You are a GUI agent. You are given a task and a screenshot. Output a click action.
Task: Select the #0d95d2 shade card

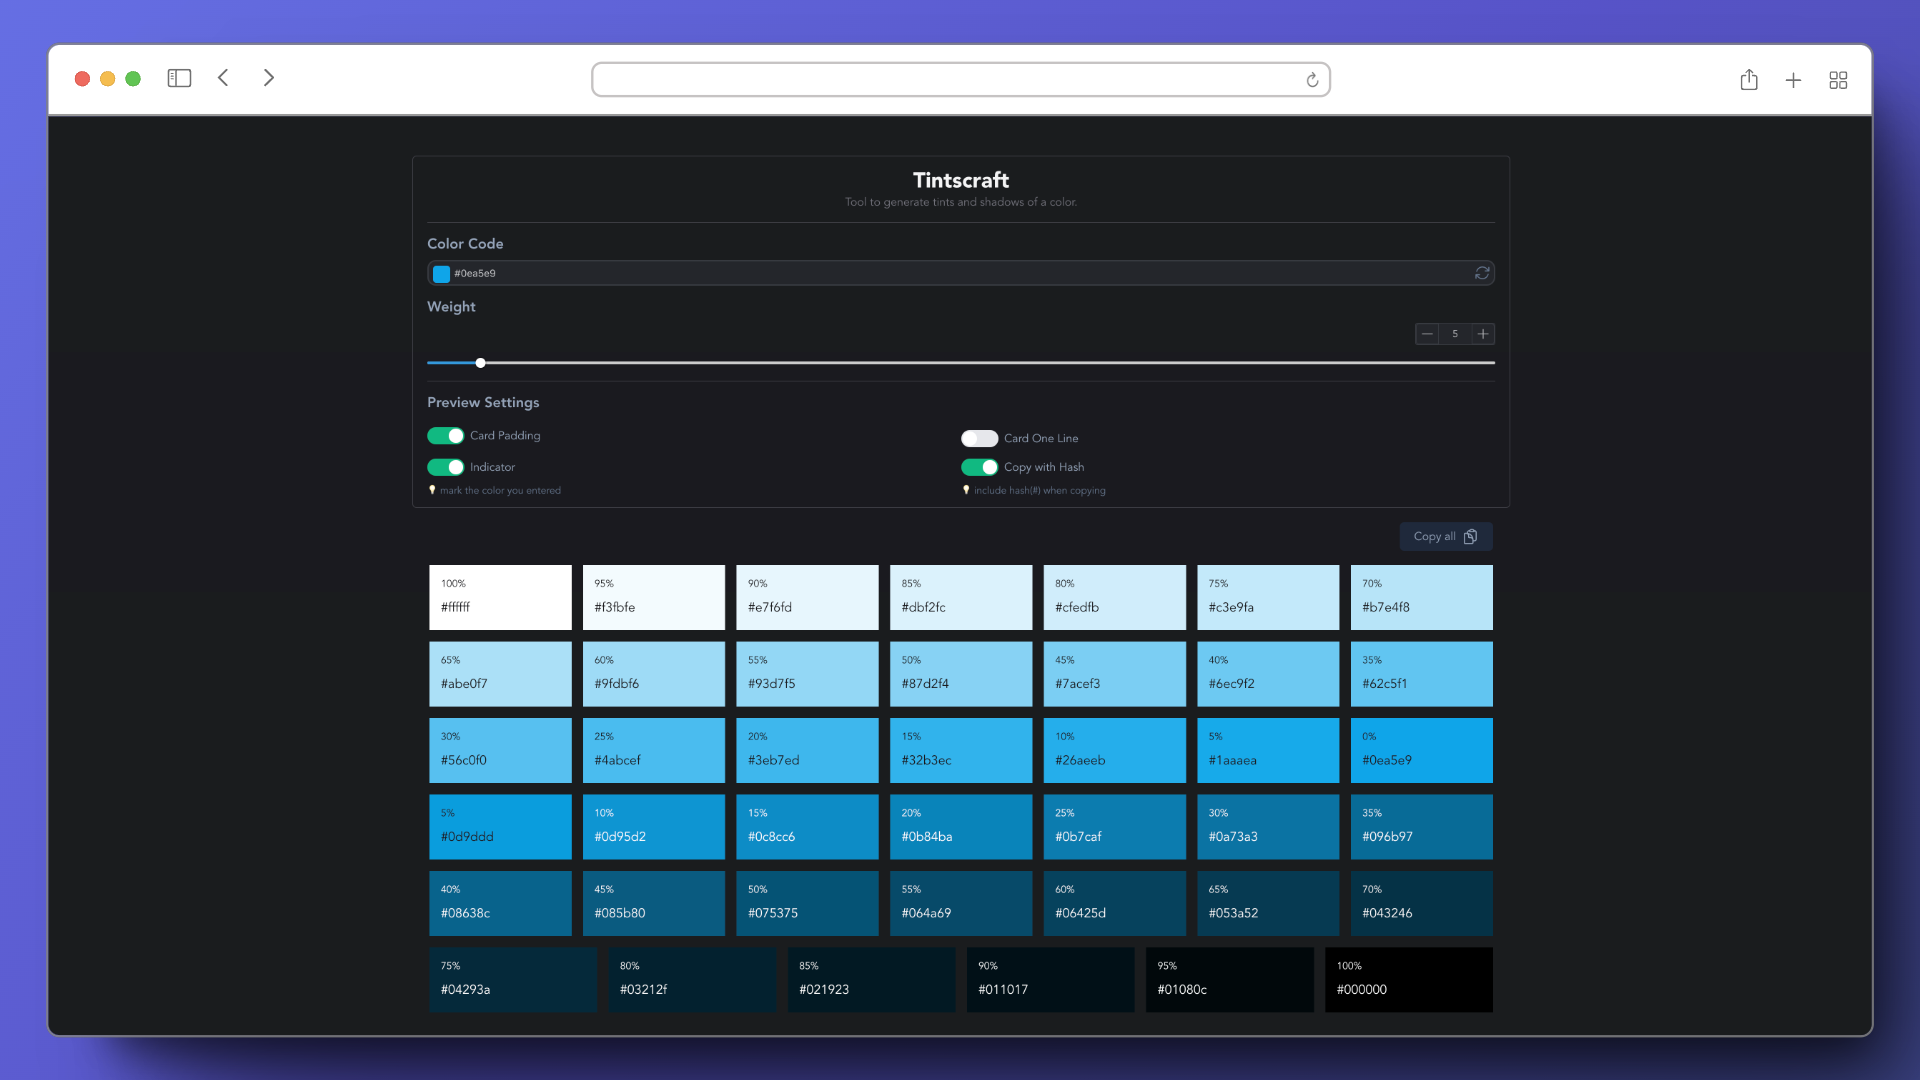coord(654,827)
